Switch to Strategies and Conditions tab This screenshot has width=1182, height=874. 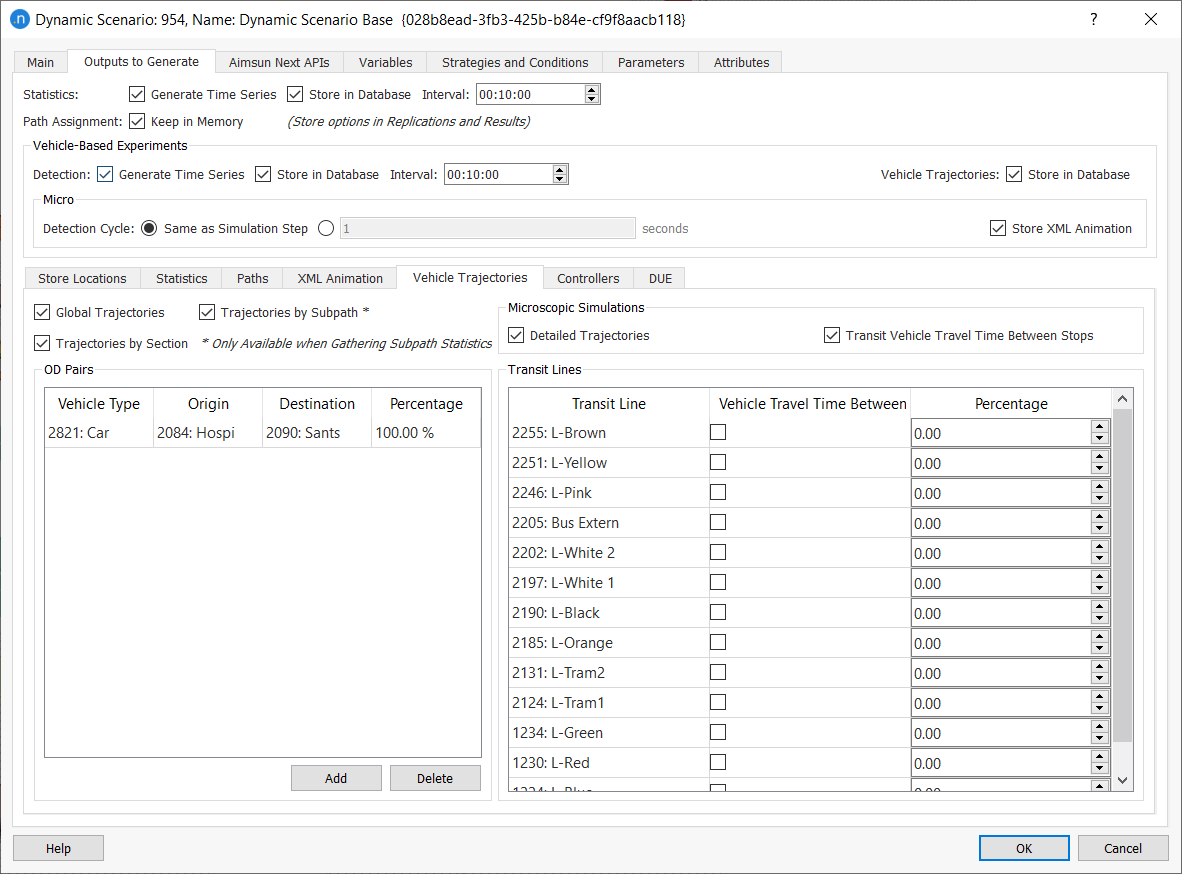pos(515,62)
